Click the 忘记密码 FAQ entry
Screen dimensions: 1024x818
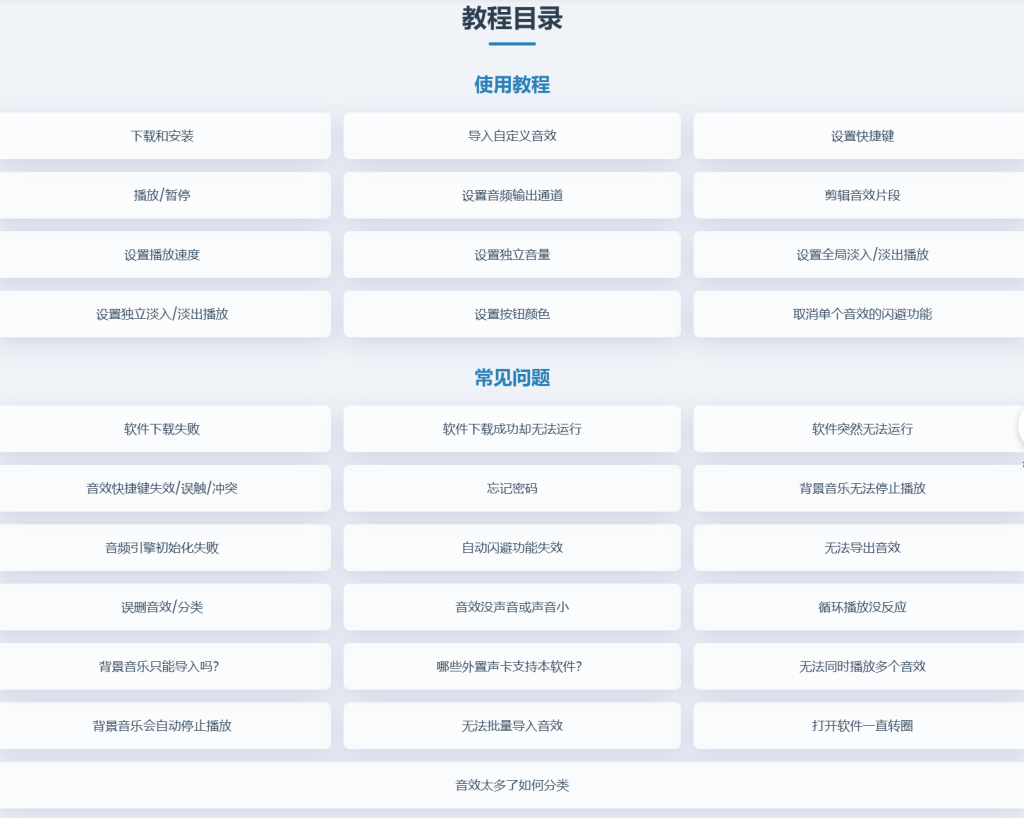pos(512,489)
